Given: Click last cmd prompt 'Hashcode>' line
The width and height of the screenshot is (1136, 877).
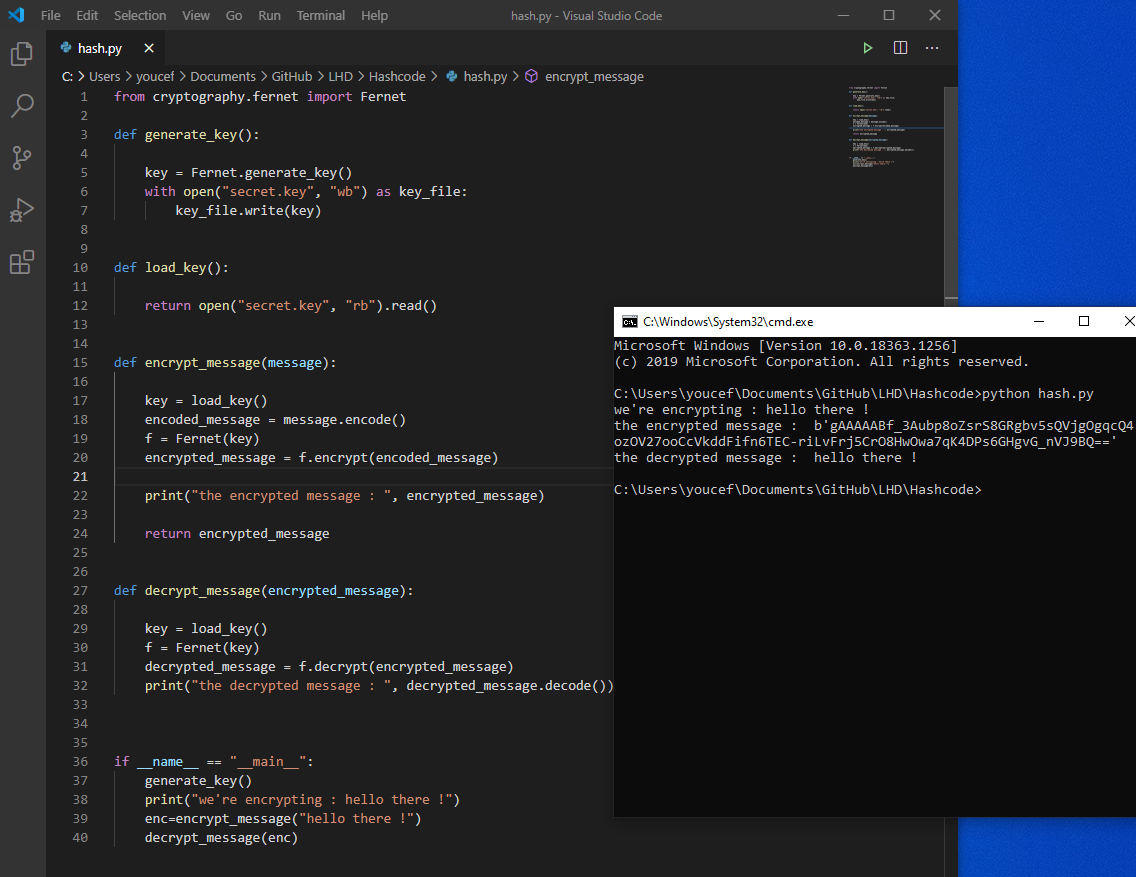Looking at the screenshot, I should [x=797, y=490].
